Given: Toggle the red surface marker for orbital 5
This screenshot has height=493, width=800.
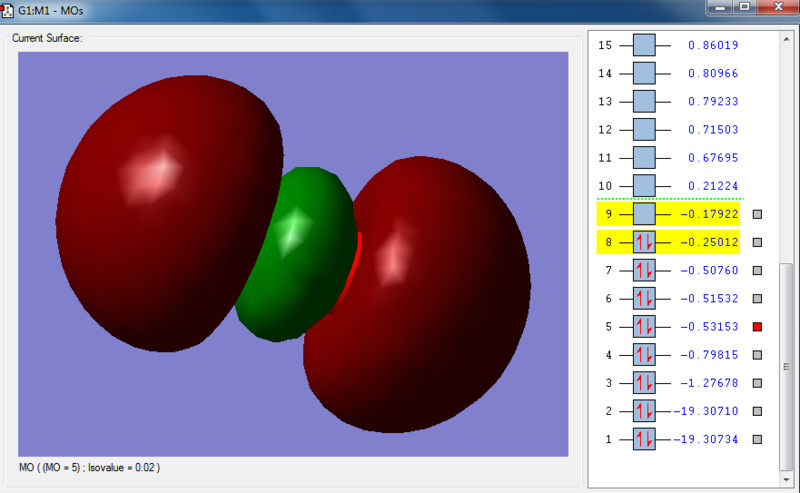Looking at the screenshot, I should 758,327.
